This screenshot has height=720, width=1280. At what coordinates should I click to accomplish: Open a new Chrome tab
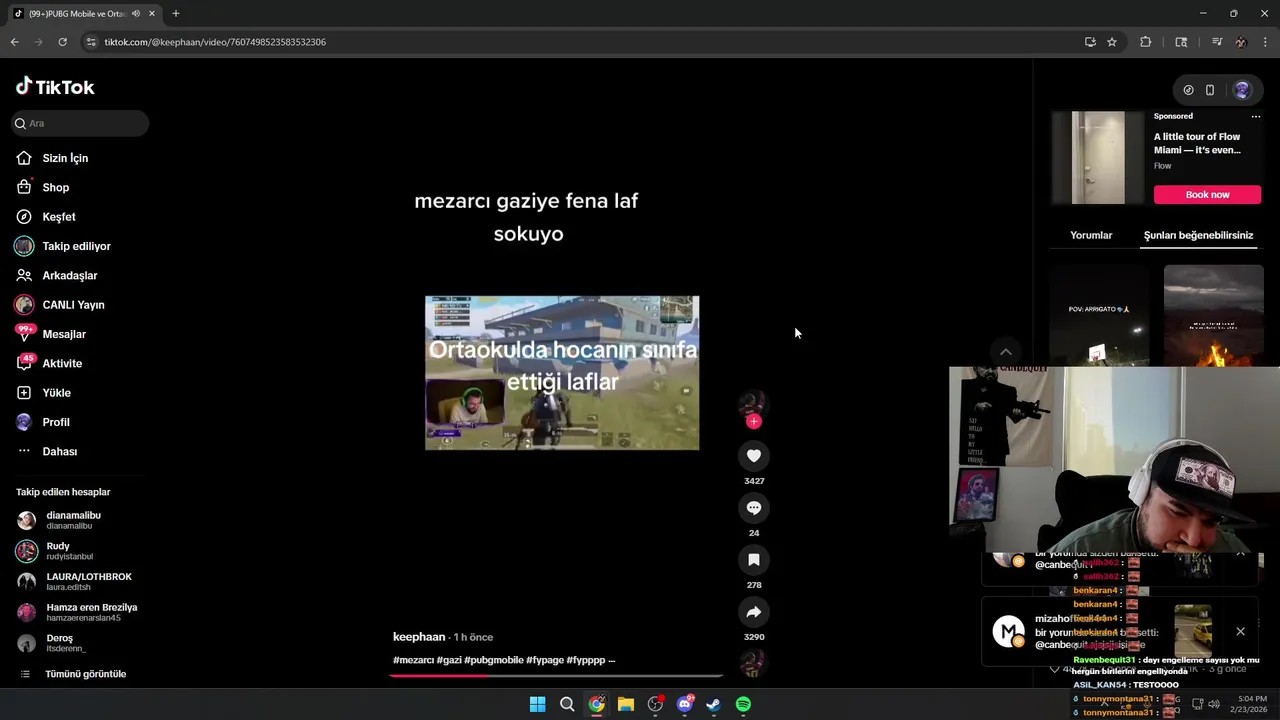point(176,14)
